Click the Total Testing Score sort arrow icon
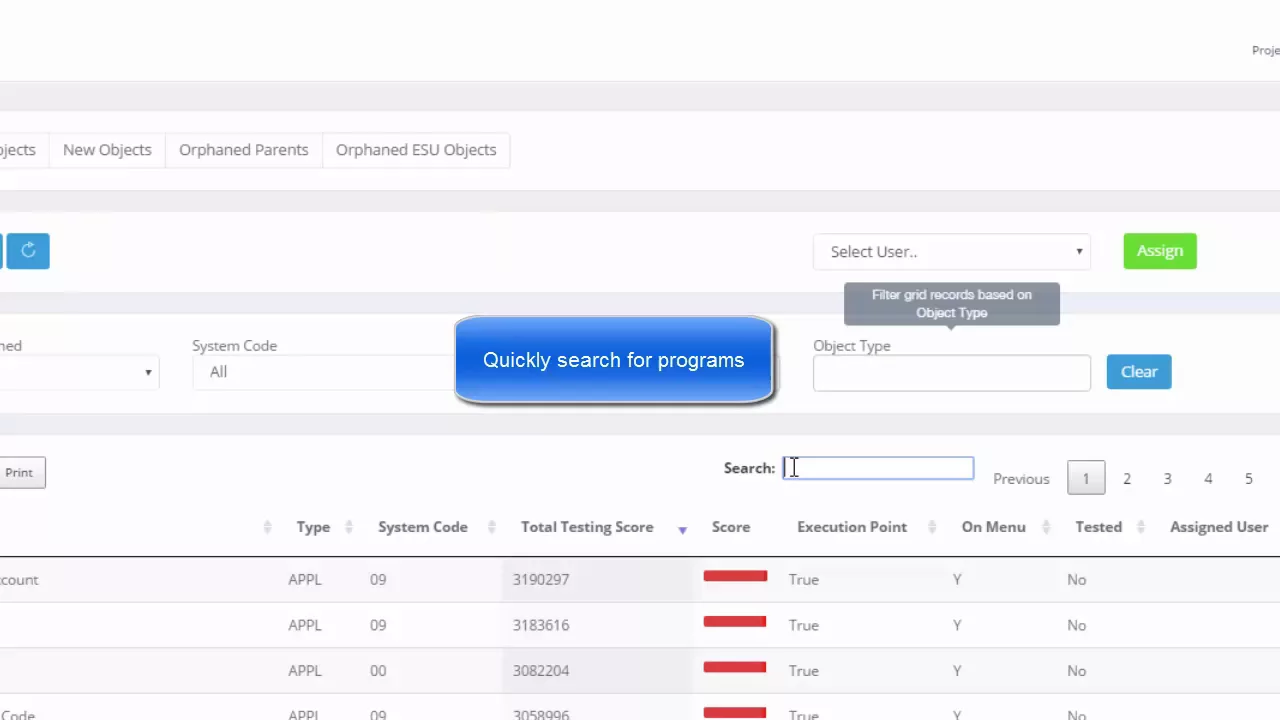The image size is (1280, 720). point(682,530)
